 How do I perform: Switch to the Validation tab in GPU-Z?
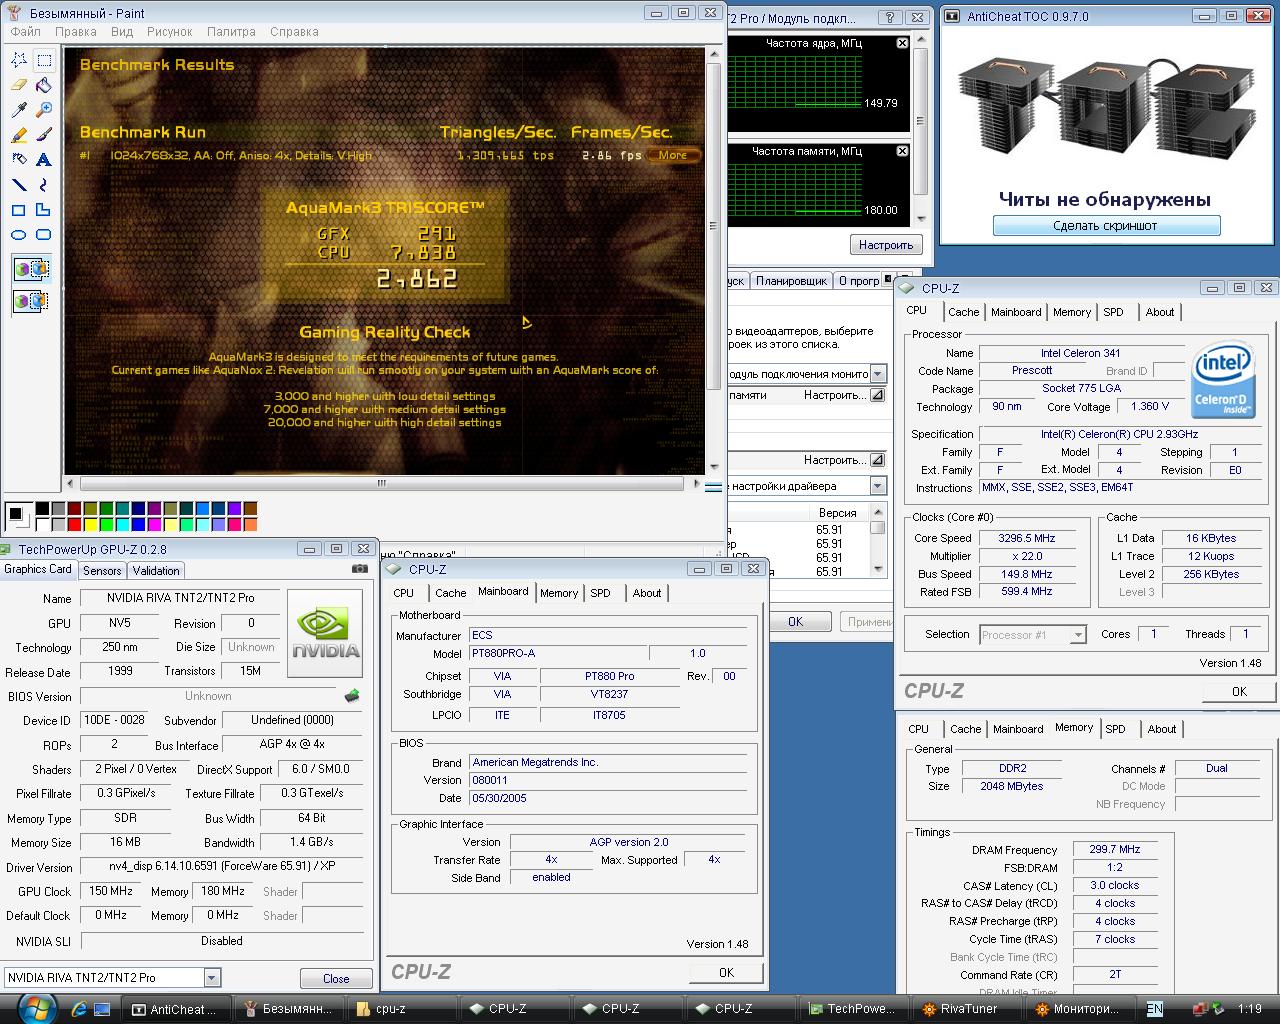[x=156, y=570]
